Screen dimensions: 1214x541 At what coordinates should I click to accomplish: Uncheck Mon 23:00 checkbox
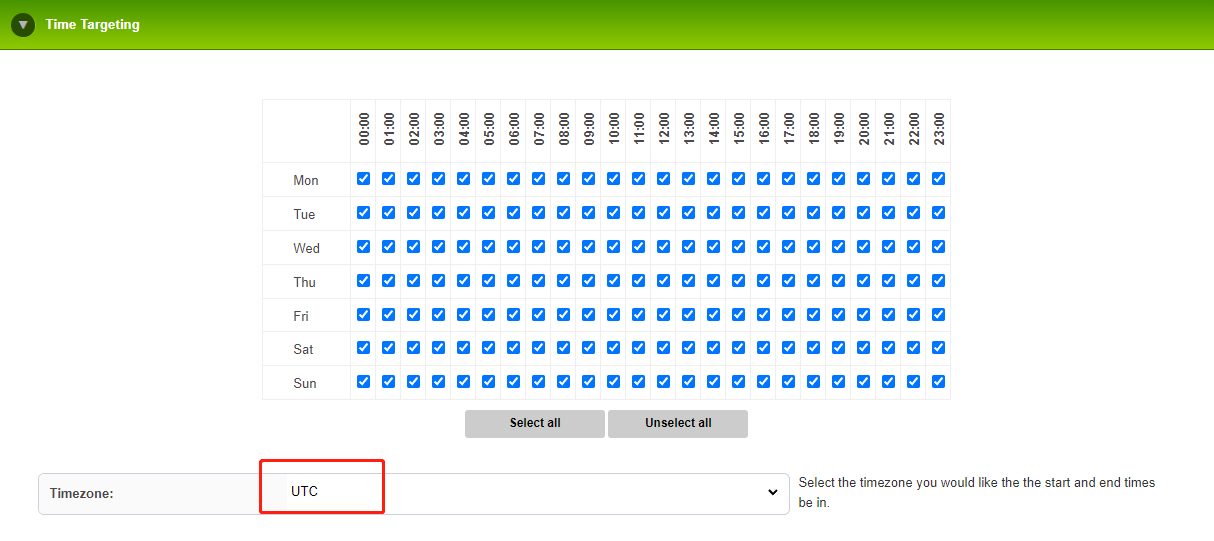pyautogui.click(x=938, y=179)
